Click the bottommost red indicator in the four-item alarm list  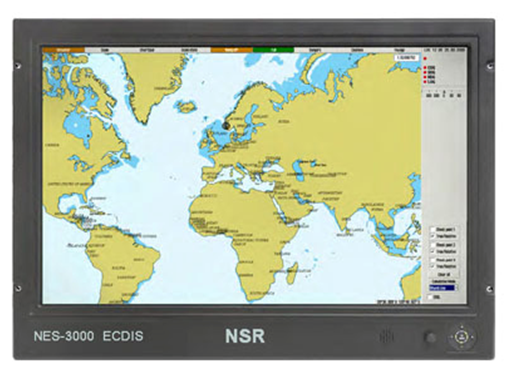pos(425,81)
